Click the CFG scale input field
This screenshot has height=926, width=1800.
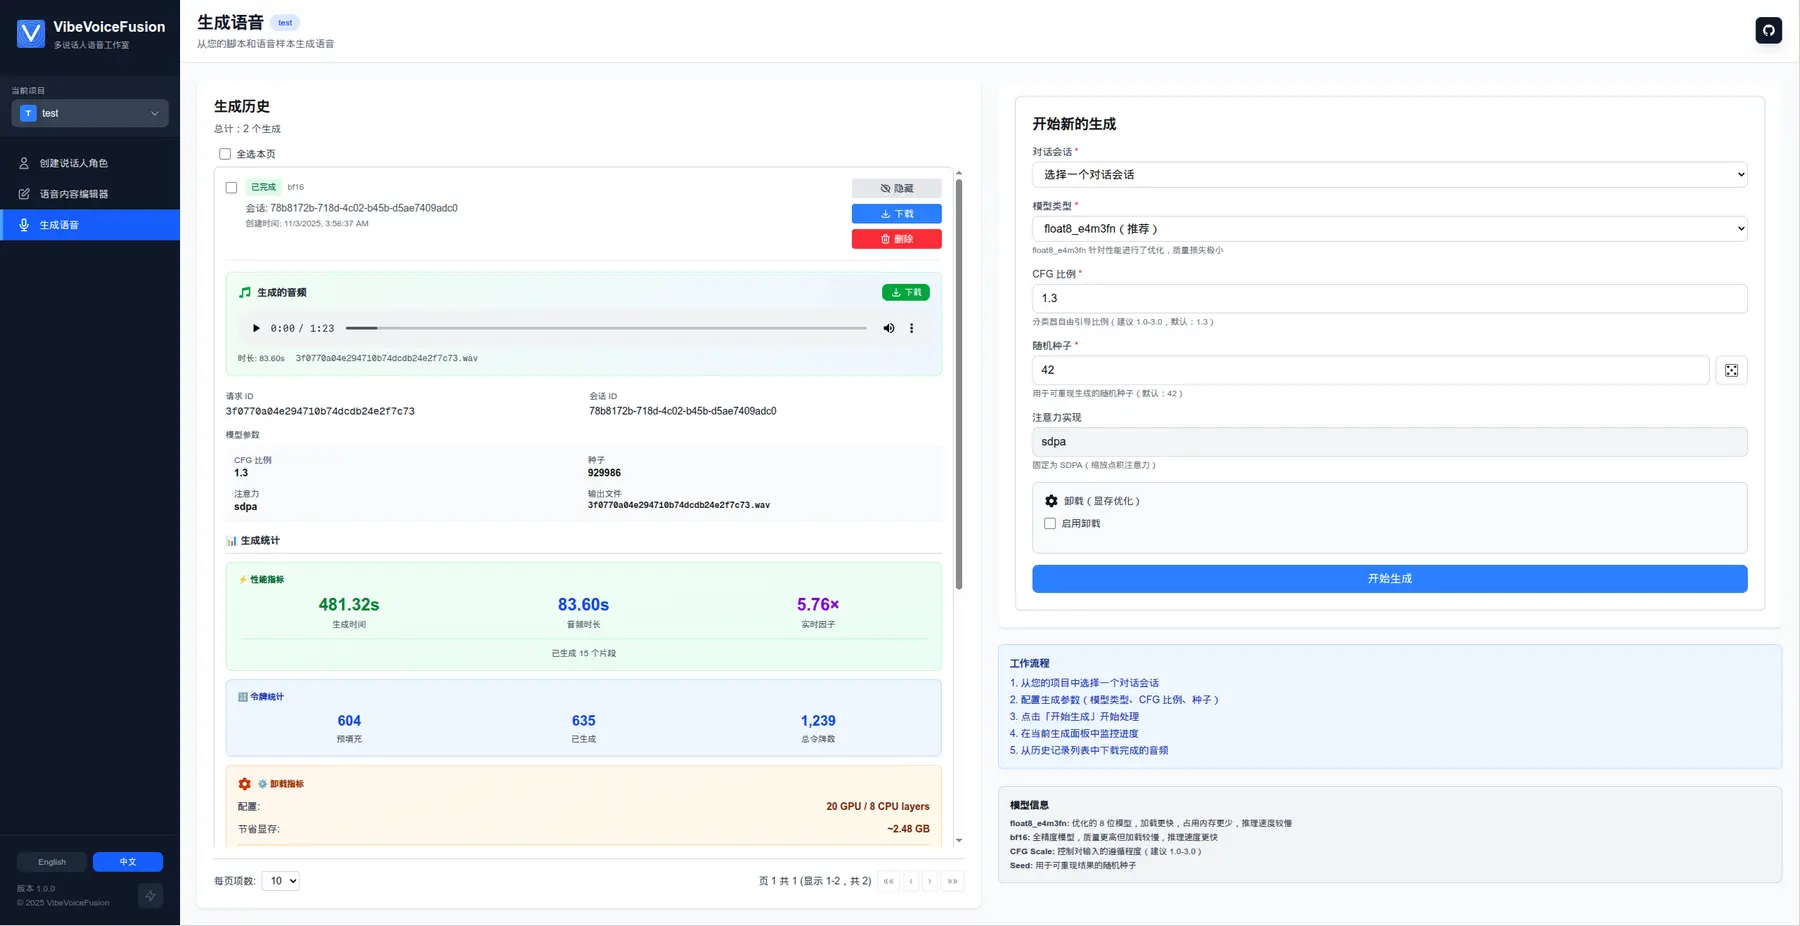[x=1389, y=298]
